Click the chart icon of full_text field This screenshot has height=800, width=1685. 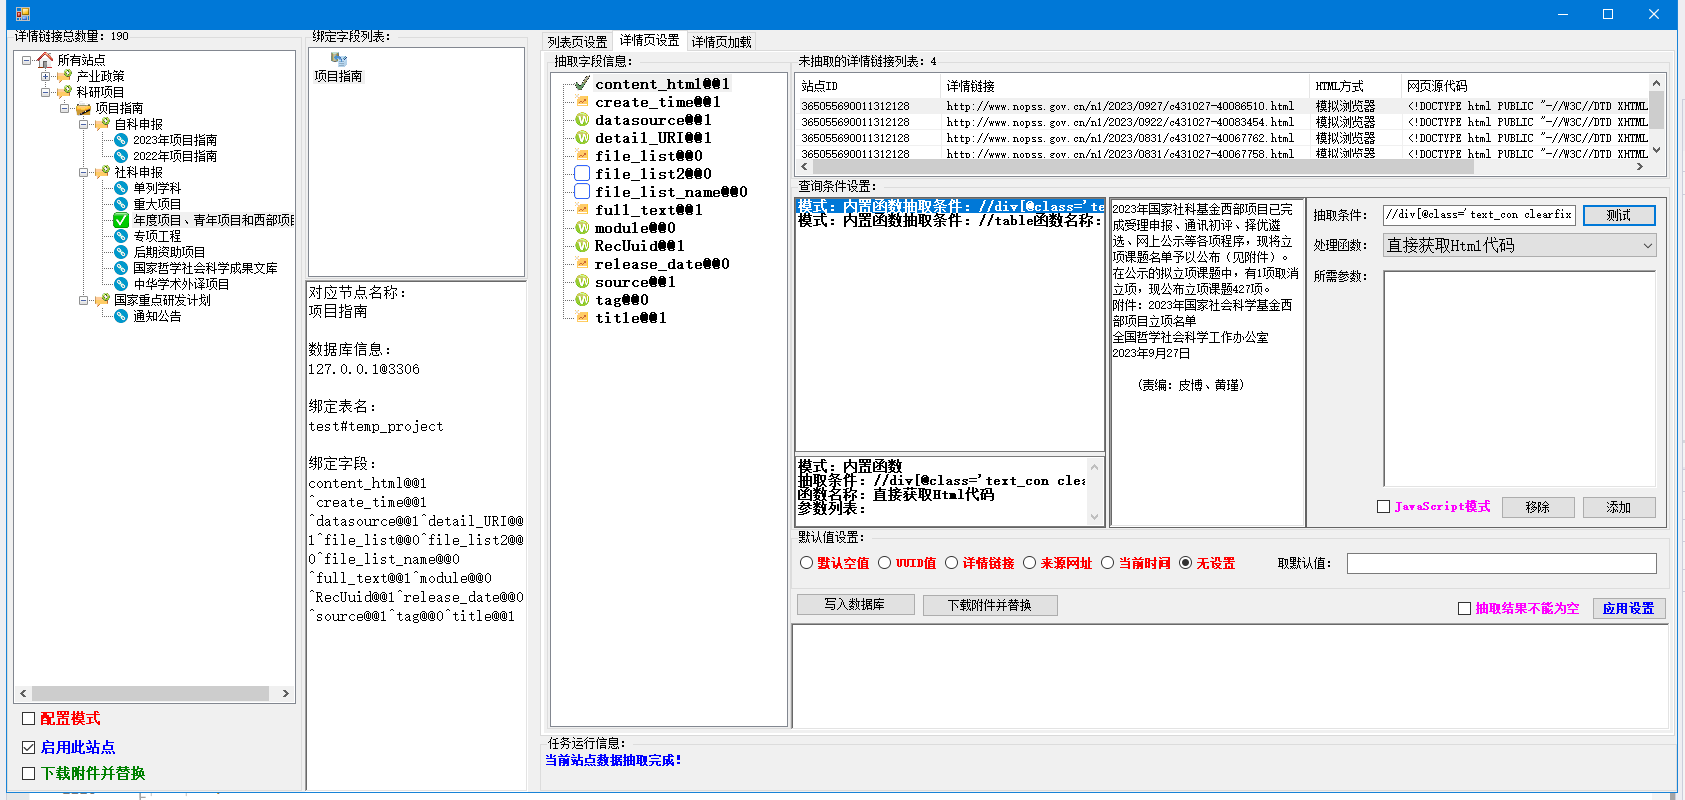(582, 210)
